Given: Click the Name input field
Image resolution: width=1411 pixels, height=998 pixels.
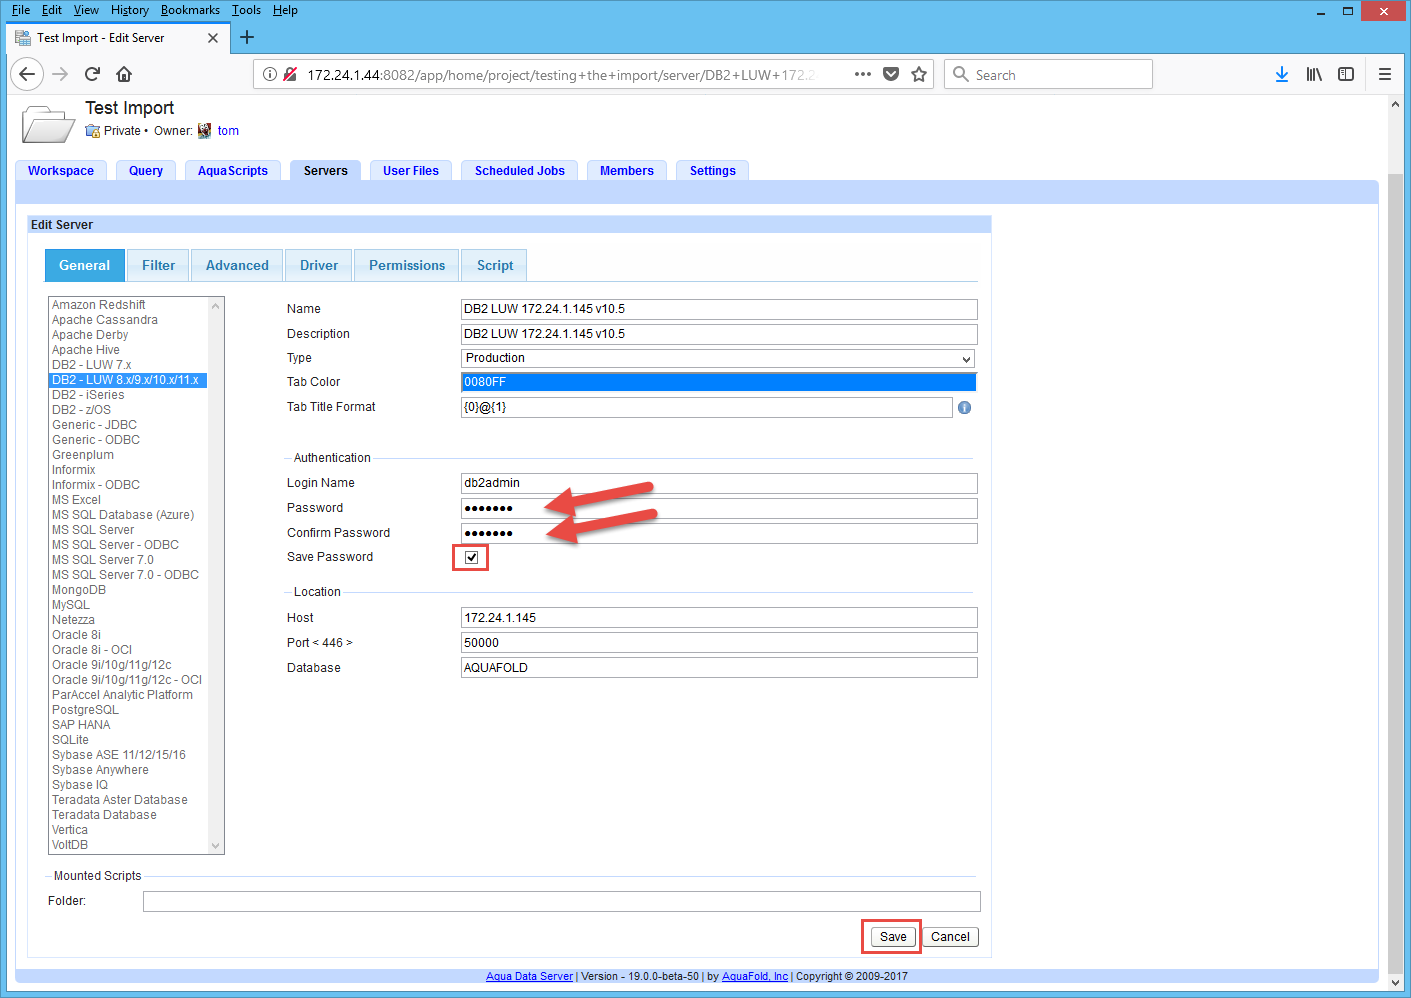Looking at the screenshot, I should (x=719, y=309).
